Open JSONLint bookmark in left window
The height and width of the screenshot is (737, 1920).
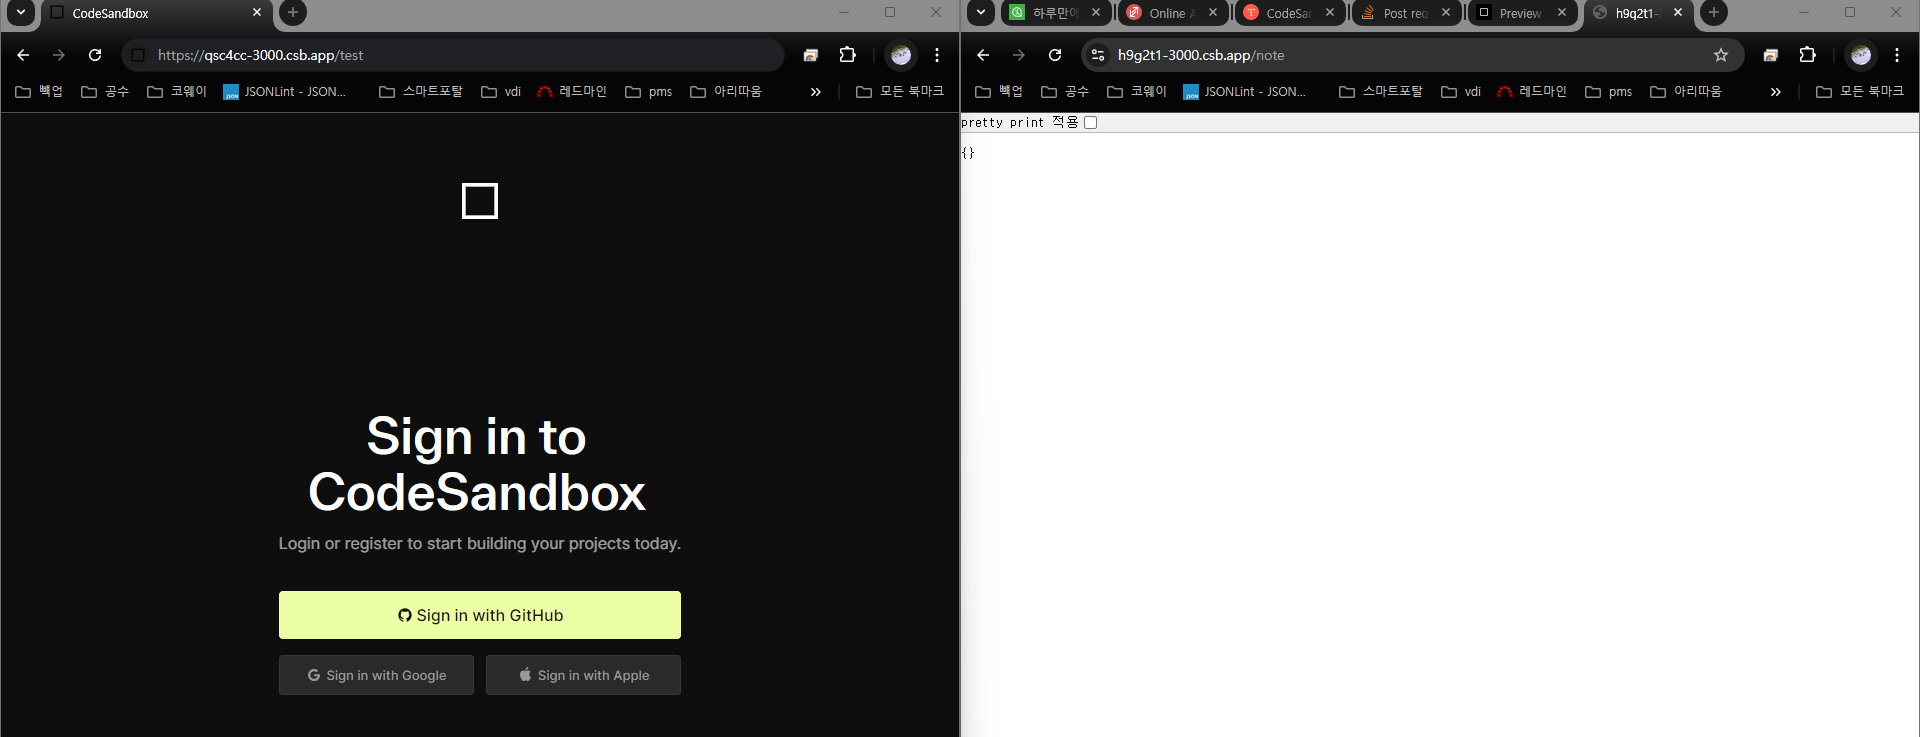pyautogui.click(x=285, y=91)
